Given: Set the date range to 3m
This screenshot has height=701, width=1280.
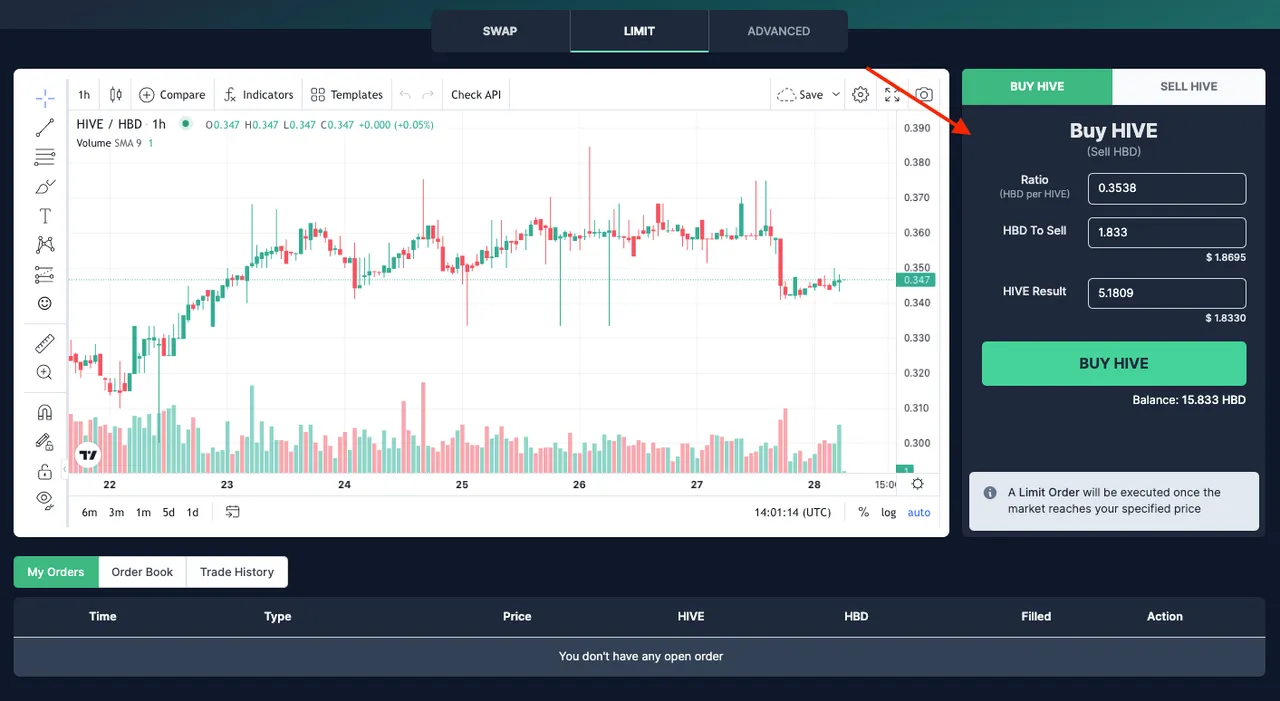Looking at the screenshot, I should coord(116,512).
